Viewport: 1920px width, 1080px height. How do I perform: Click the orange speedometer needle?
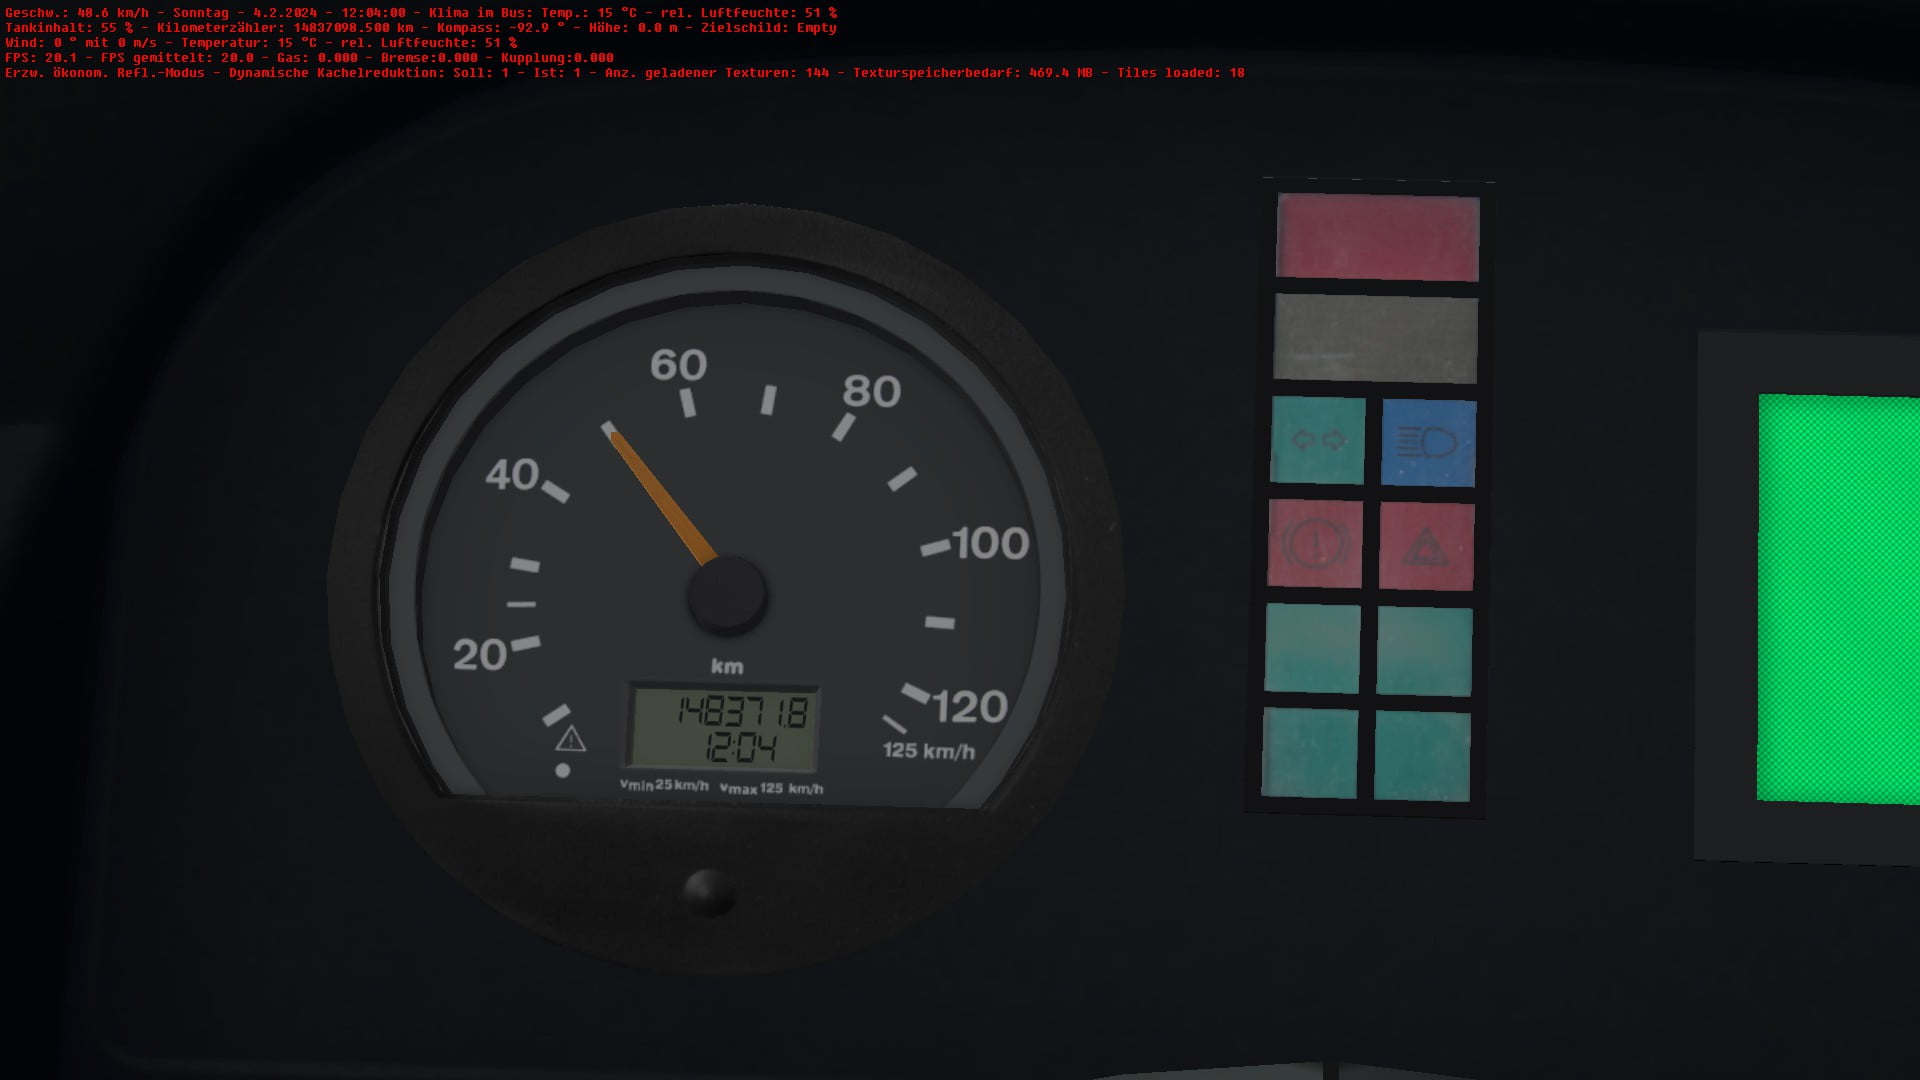[660, 495]
